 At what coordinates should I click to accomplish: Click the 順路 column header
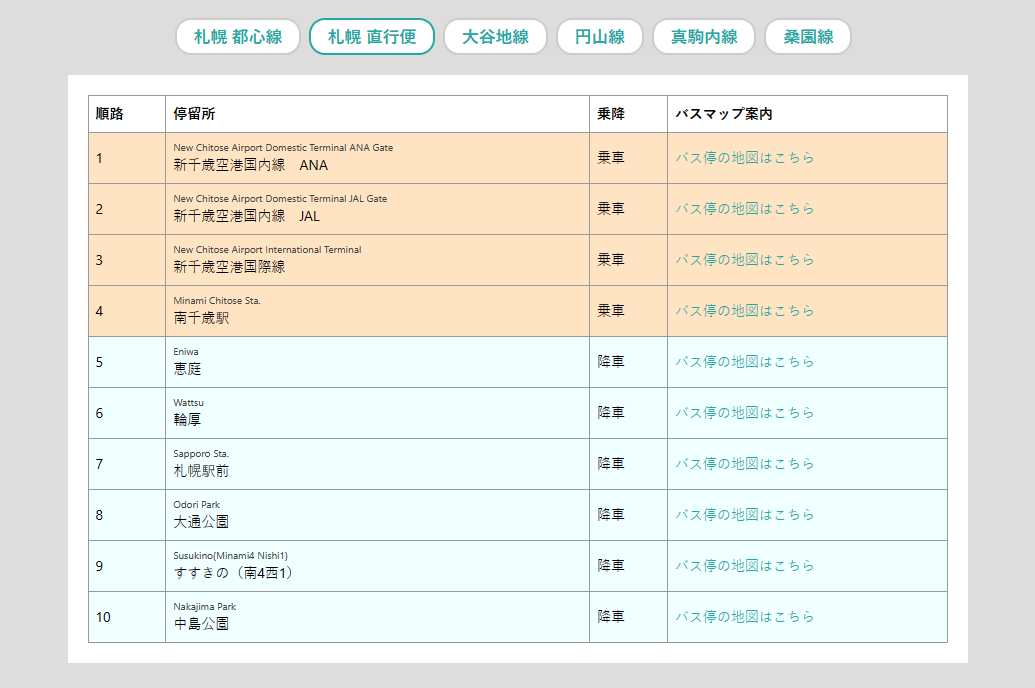click(110, 114)
